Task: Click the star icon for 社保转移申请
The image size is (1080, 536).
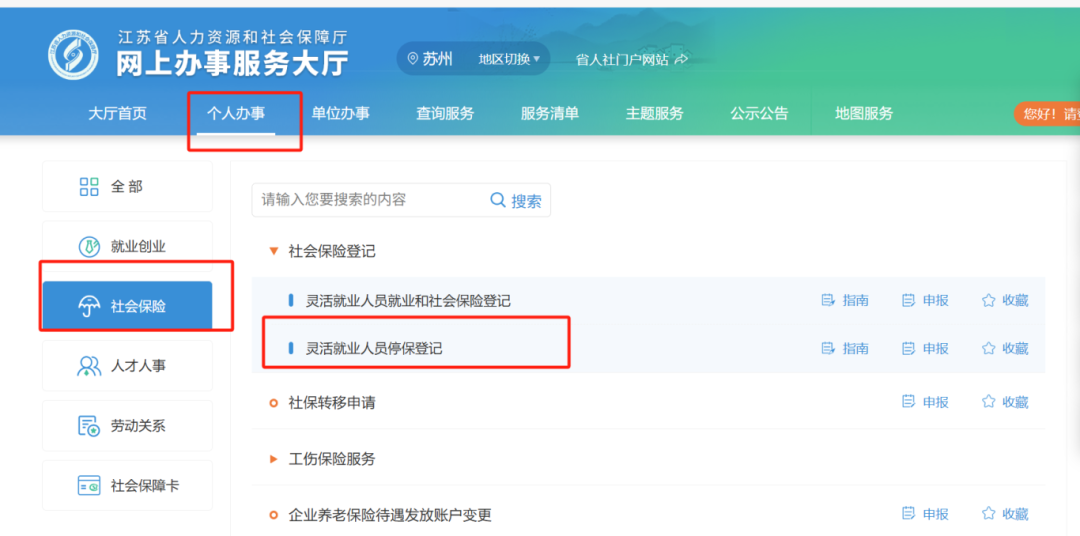Action: [989, 402]
